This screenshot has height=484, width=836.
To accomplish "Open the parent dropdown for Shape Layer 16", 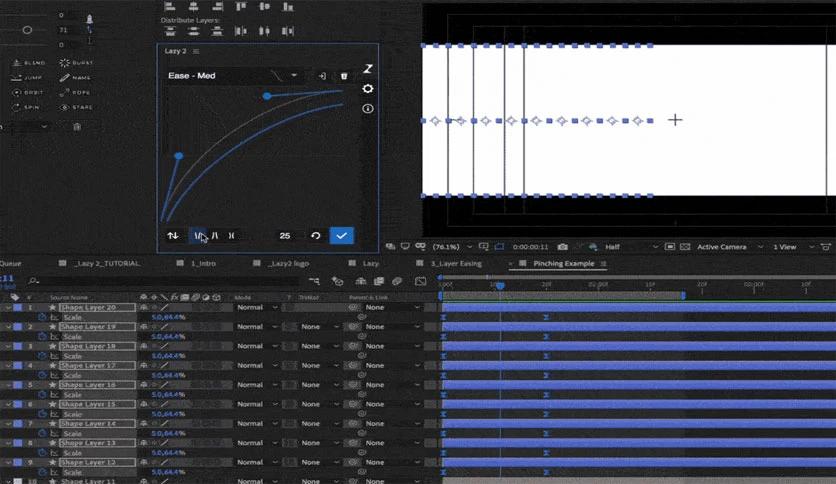I will 392,385.
